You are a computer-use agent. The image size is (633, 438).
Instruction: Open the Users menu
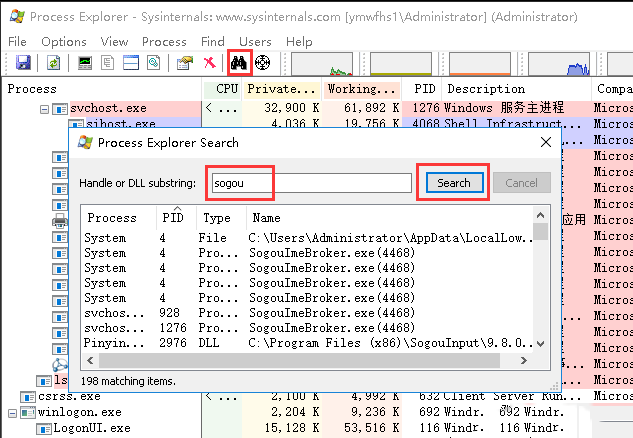click(255, 42)
